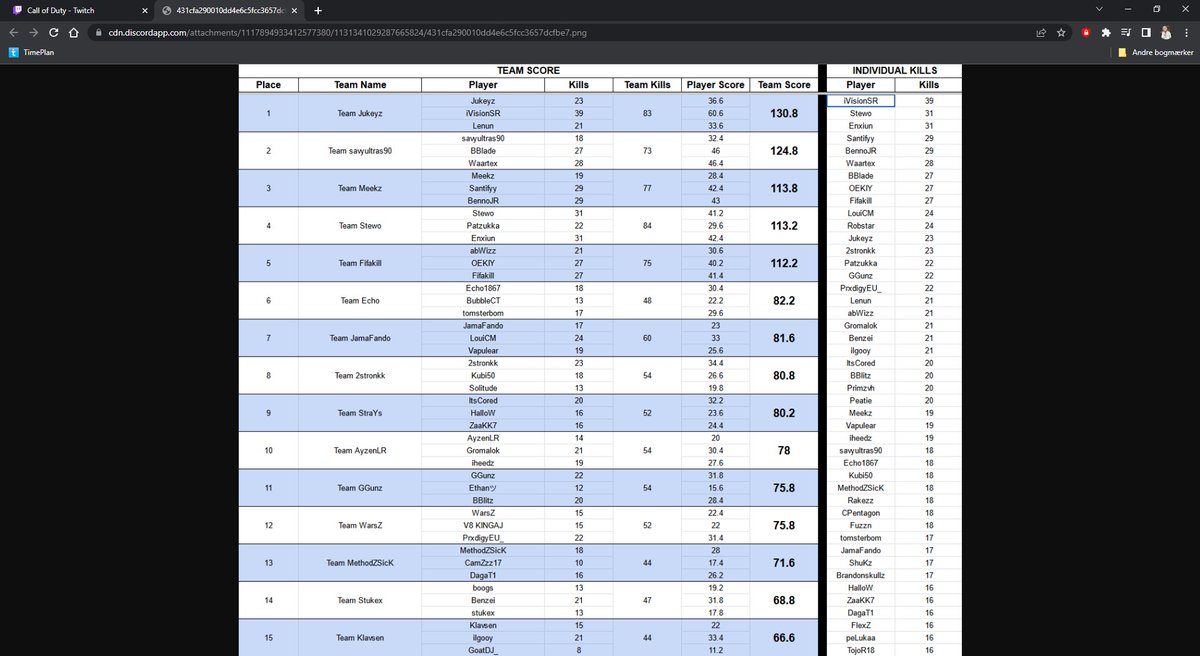This screenshot has height=656, width=1200.
Task: Open the Extensions puzzle-piece icon
Action: [x=1104, y=32]
